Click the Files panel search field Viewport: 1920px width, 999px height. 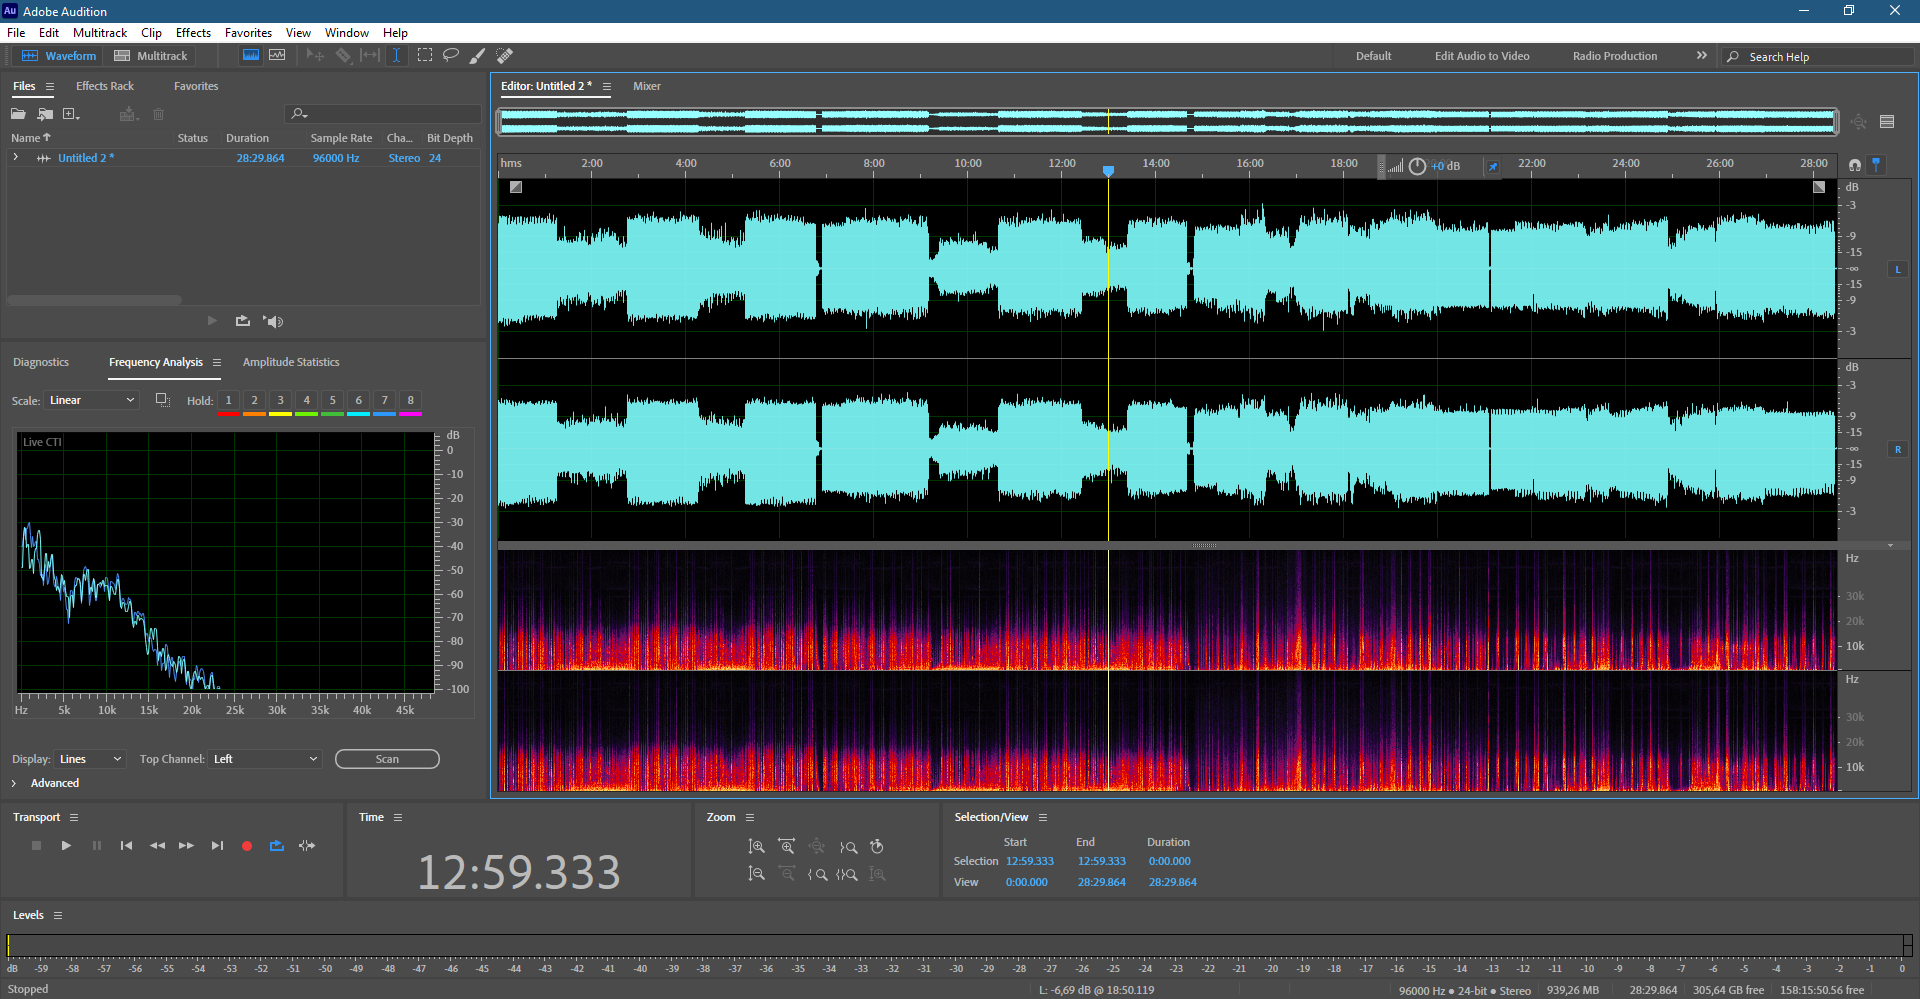pyautogui.click(x=383, y=114)
